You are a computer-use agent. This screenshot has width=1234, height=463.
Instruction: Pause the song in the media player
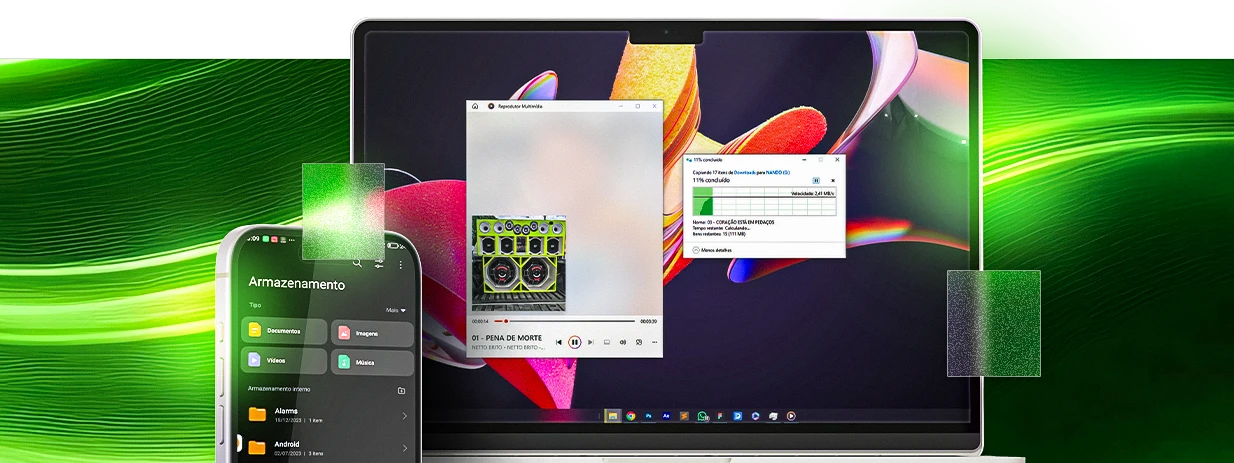(x=574, y=342)
